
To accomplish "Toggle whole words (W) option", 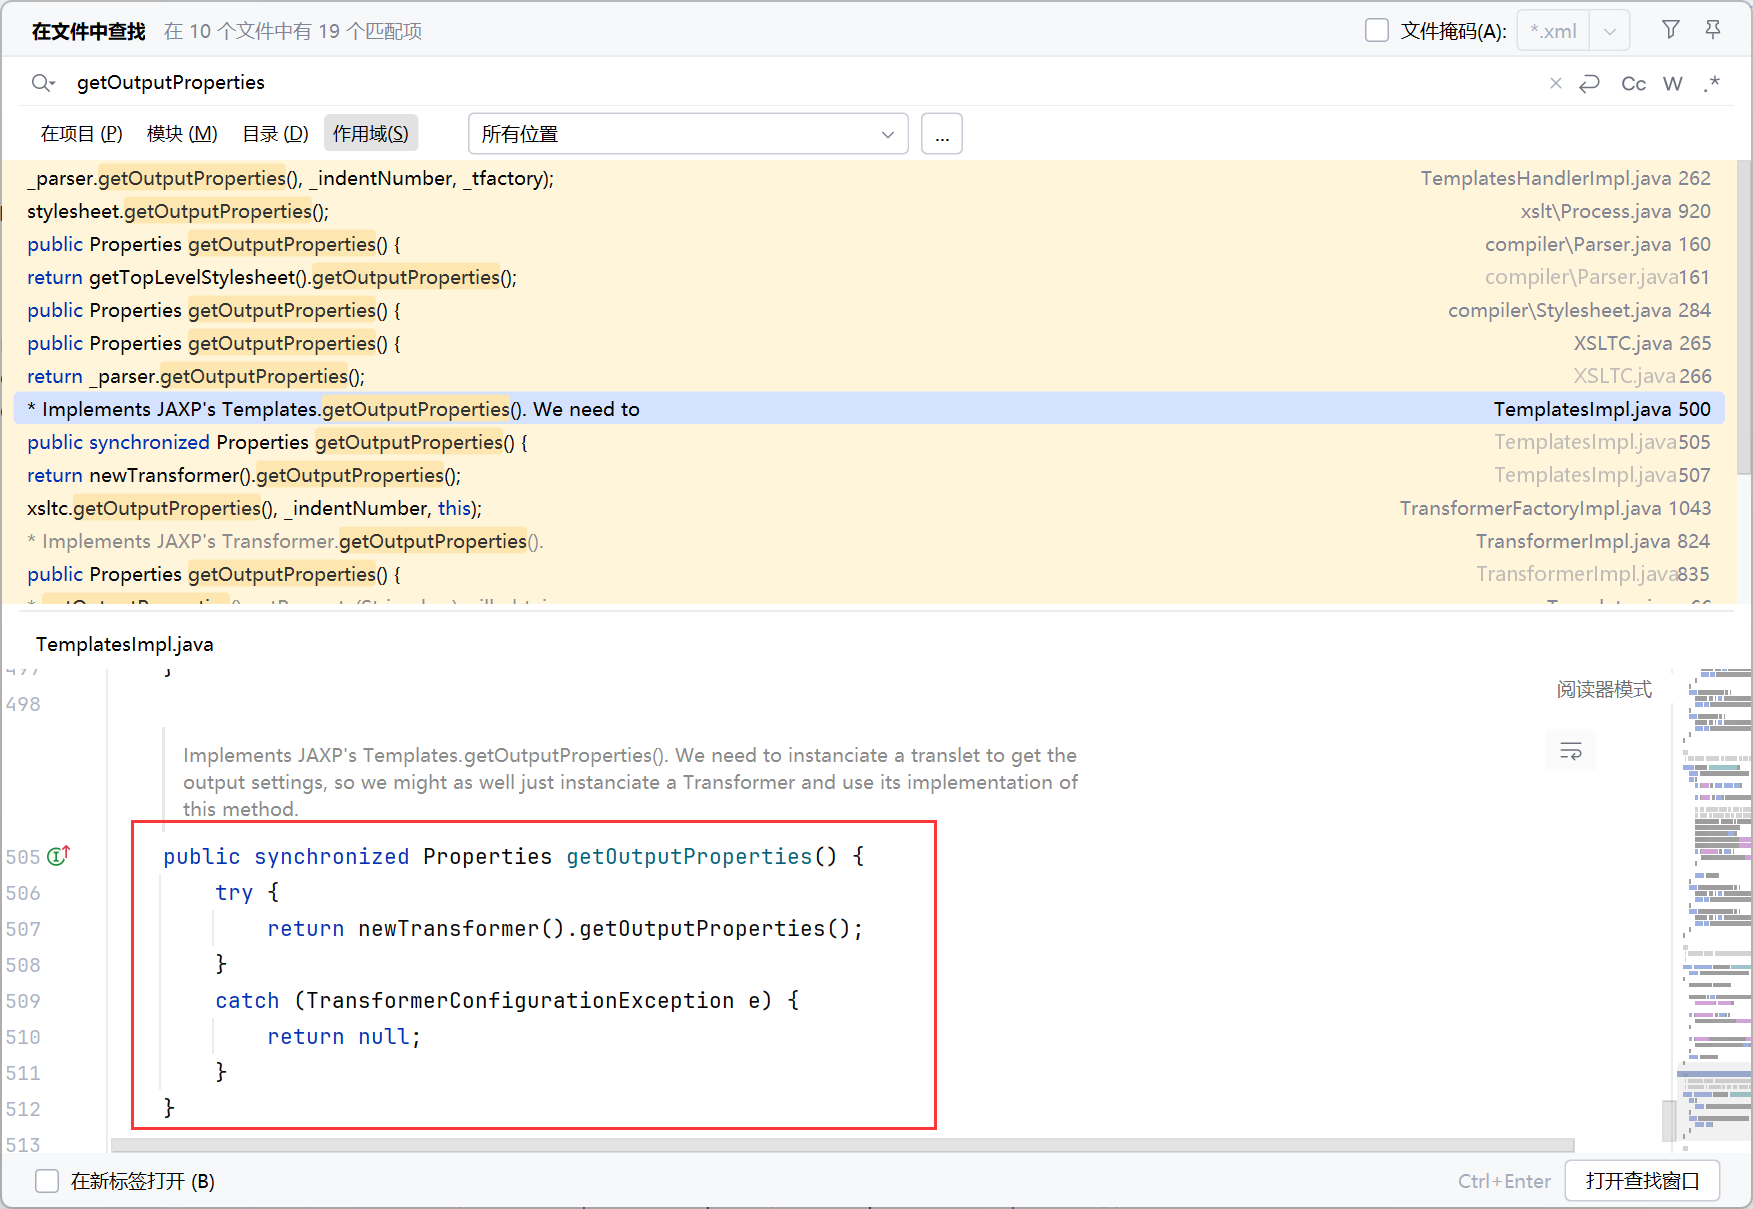I will click(1672, 83).
